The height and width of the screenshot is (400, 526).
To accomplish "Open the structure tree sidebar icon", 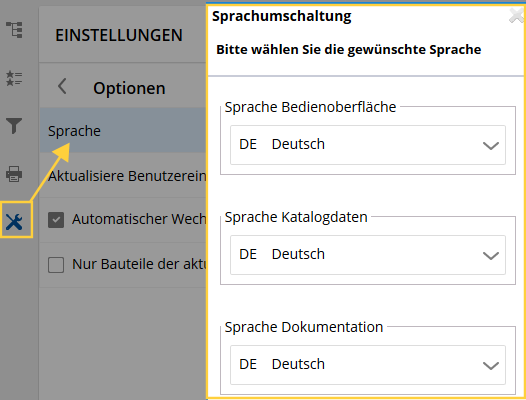I will point(14,30).
